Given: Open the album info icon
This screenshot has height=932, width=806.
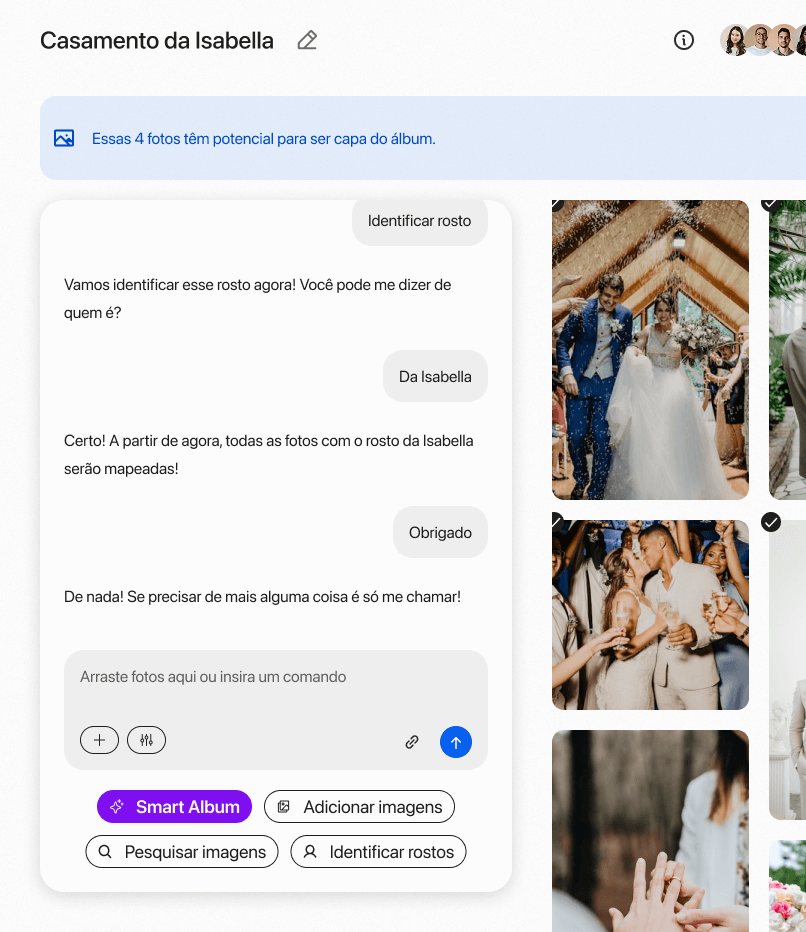Looking at the screenshot, I should point(684,41).
